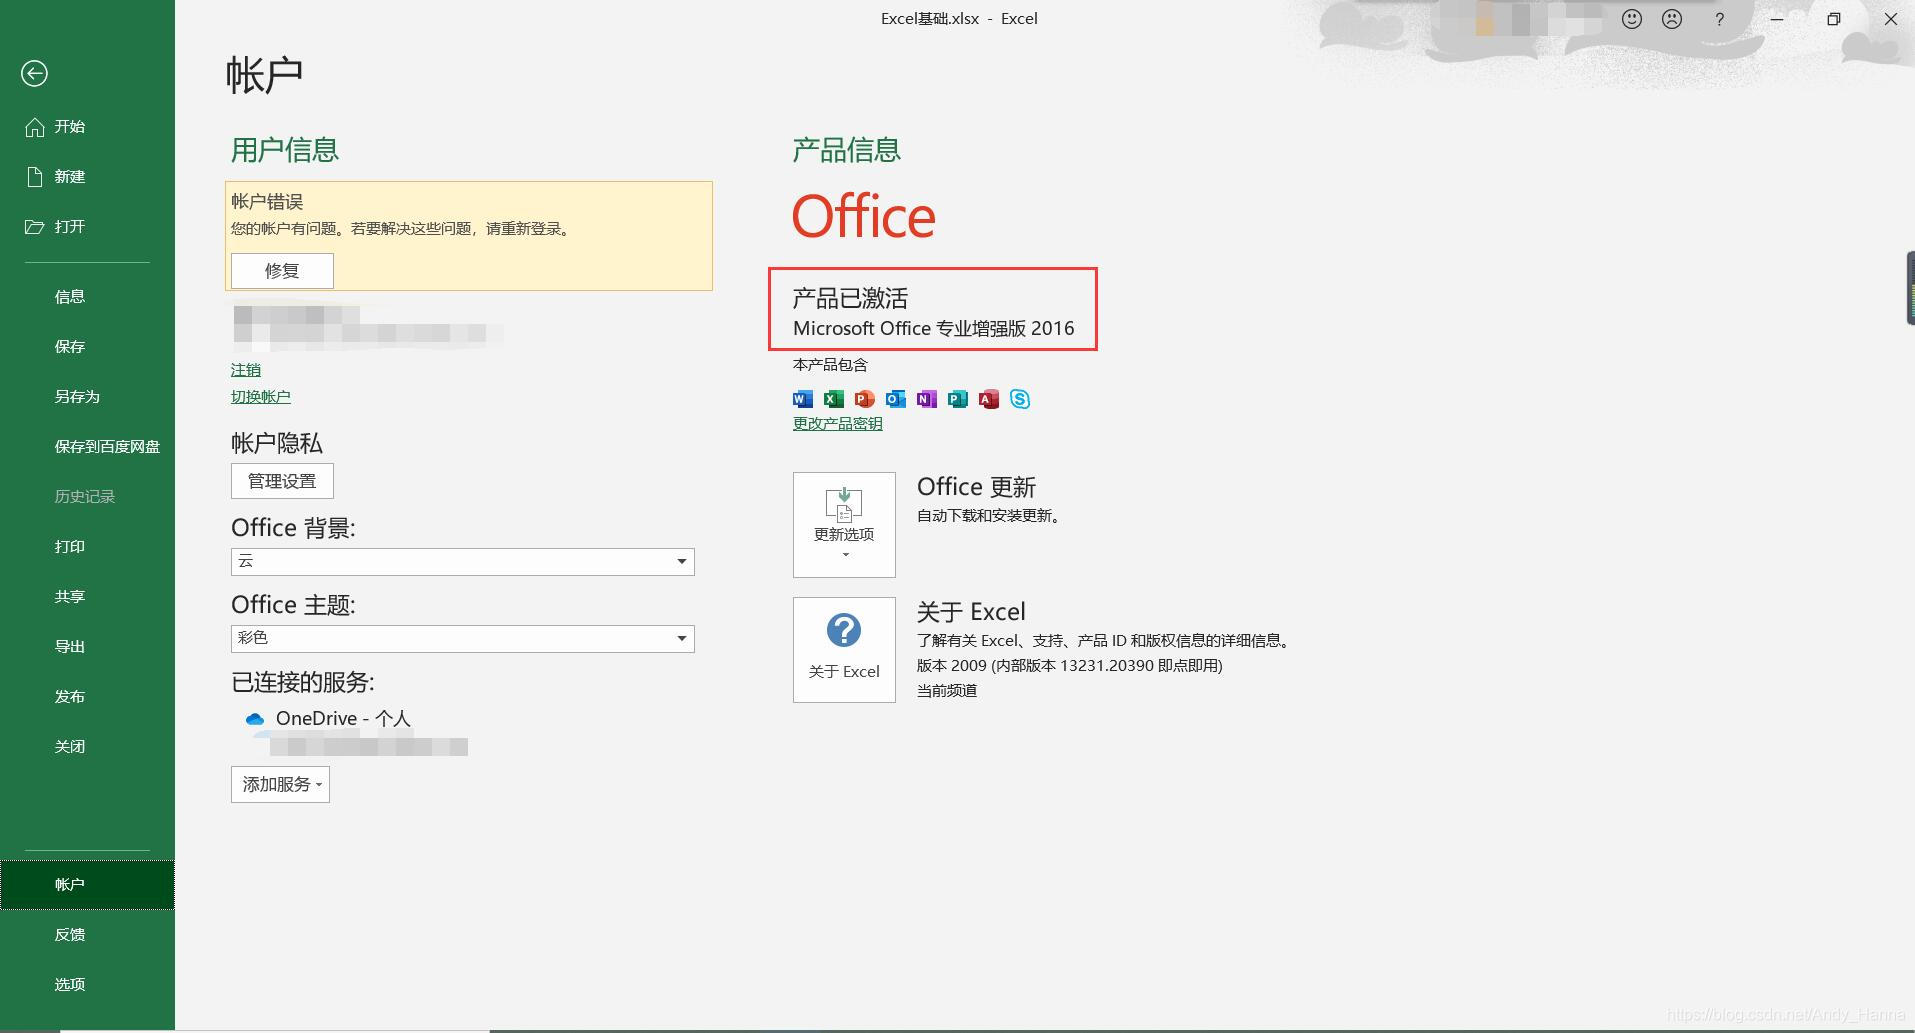
Task: Click the Skype for Business icon
Action: click(1020, 399)
